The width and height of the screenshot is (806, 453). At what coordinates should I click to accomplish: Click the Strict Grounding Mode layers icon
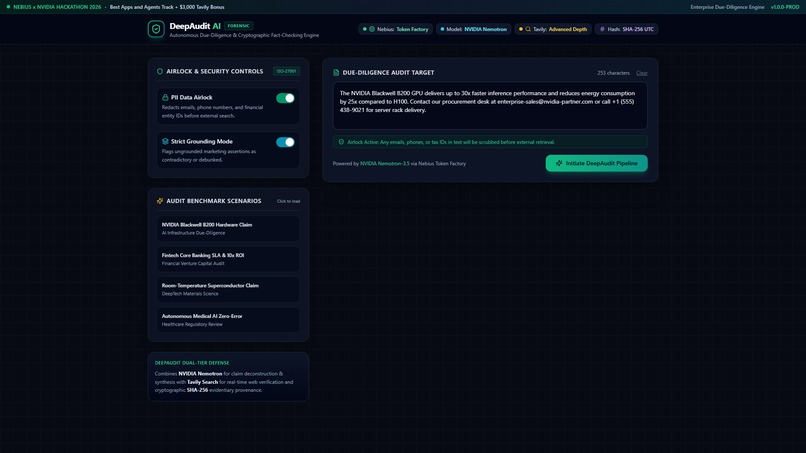(x=165, y=141)
